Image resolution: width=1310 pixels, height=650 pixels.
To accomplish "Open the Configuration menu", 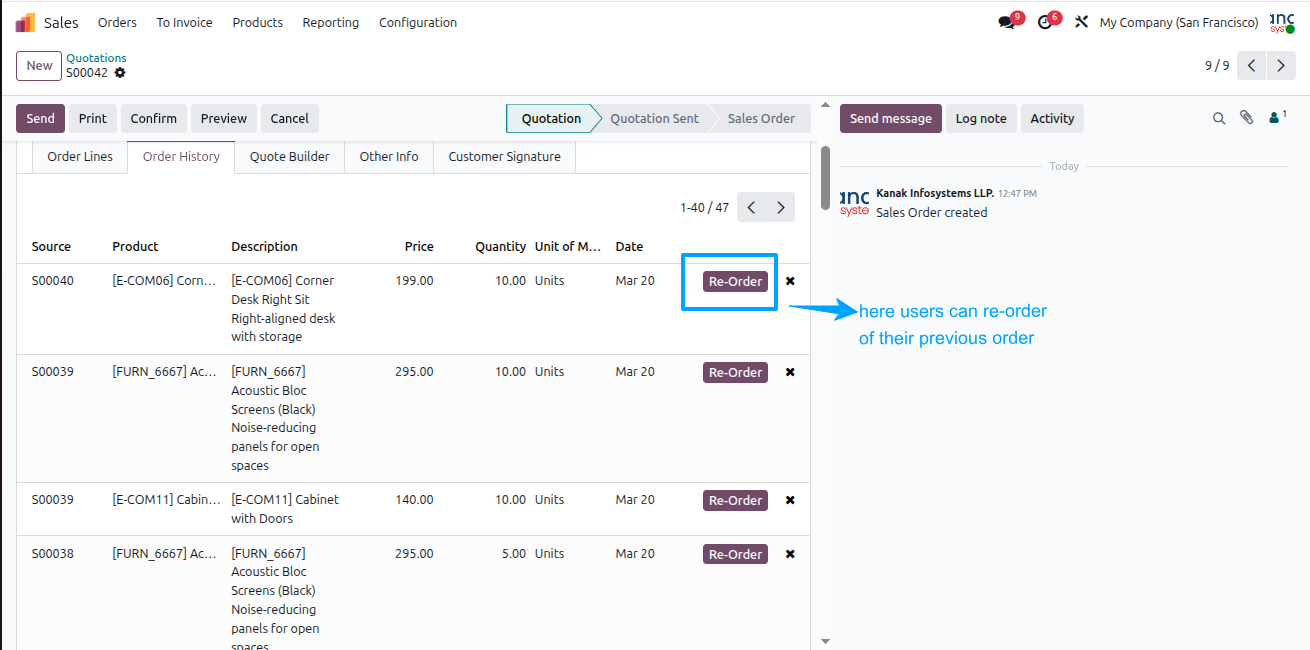I will coord(418,22).
